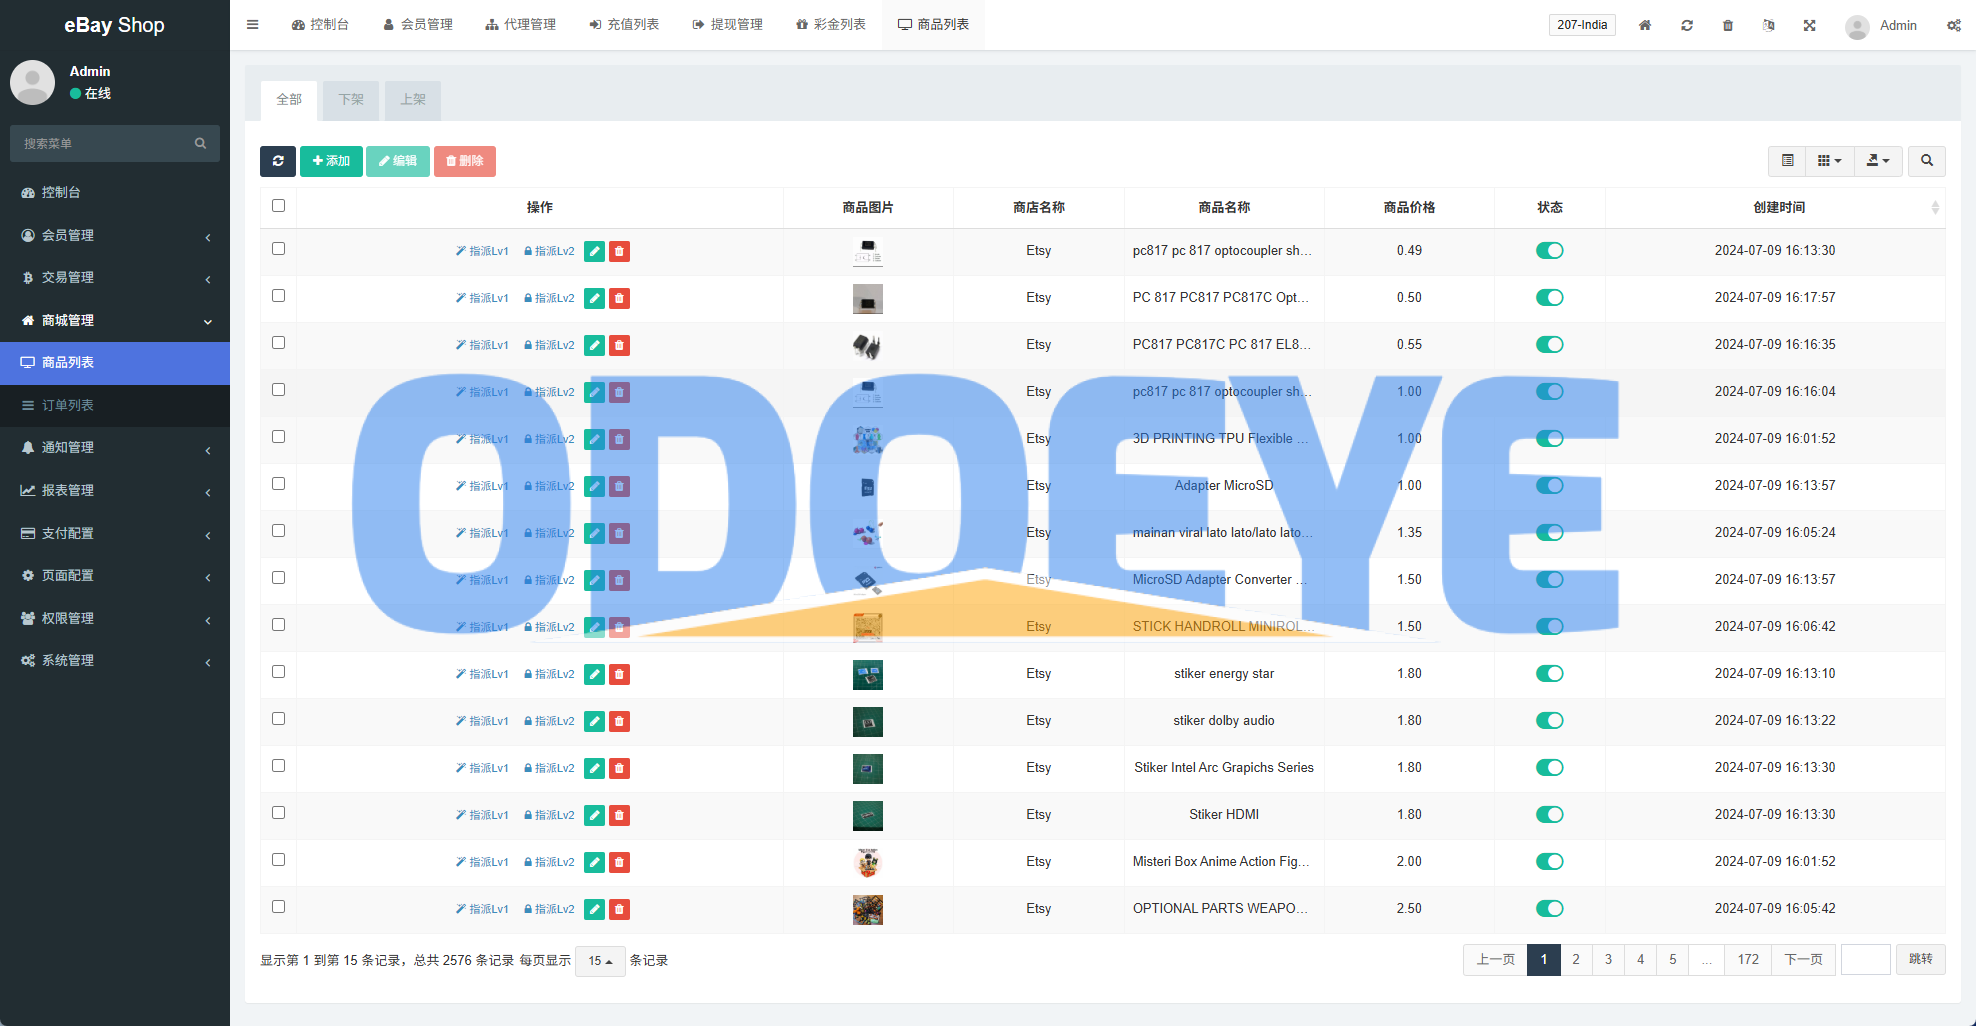Open the column visibility dropdown
The width and height of the screenshot is (1976, 1026).
coord(1829,161)
